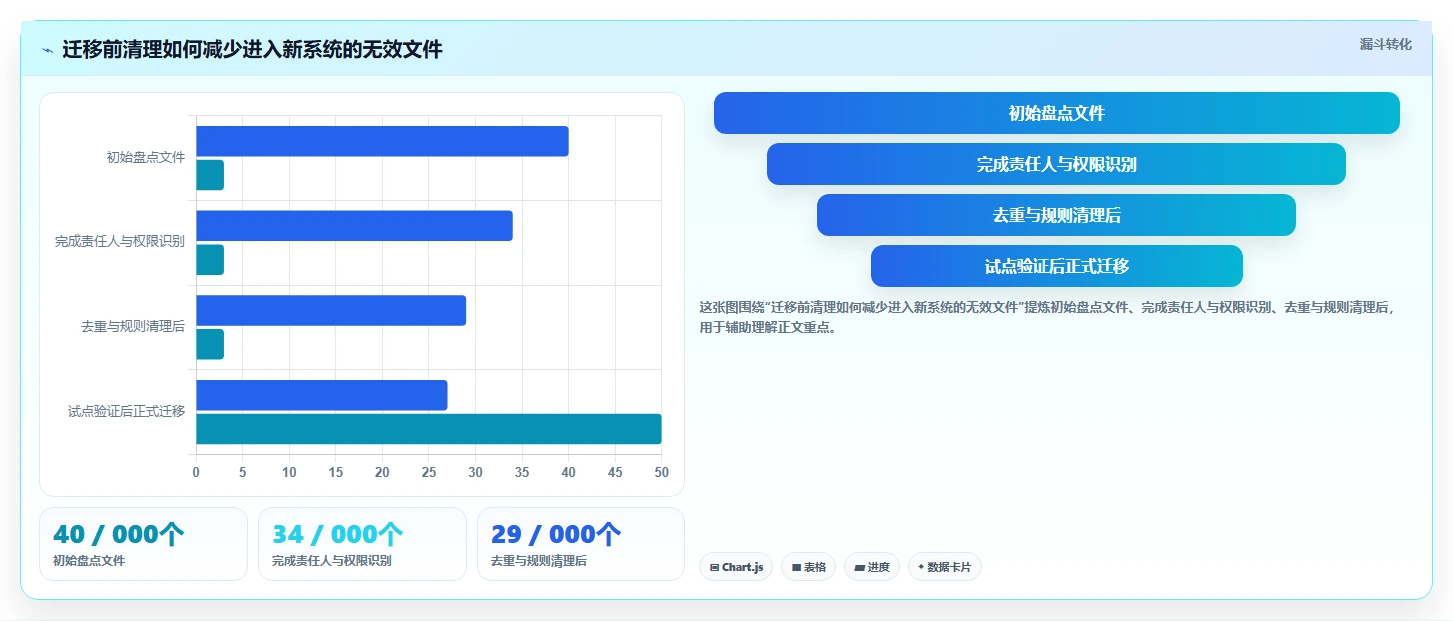Click the short teal bar under 完成责任人与权限识别

pos(210,260)
